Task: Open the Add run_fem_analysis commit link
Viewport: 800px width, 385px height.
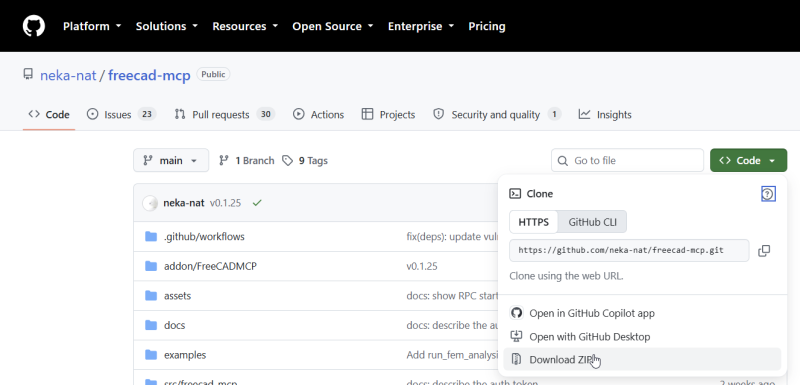Action: point(452,355)
